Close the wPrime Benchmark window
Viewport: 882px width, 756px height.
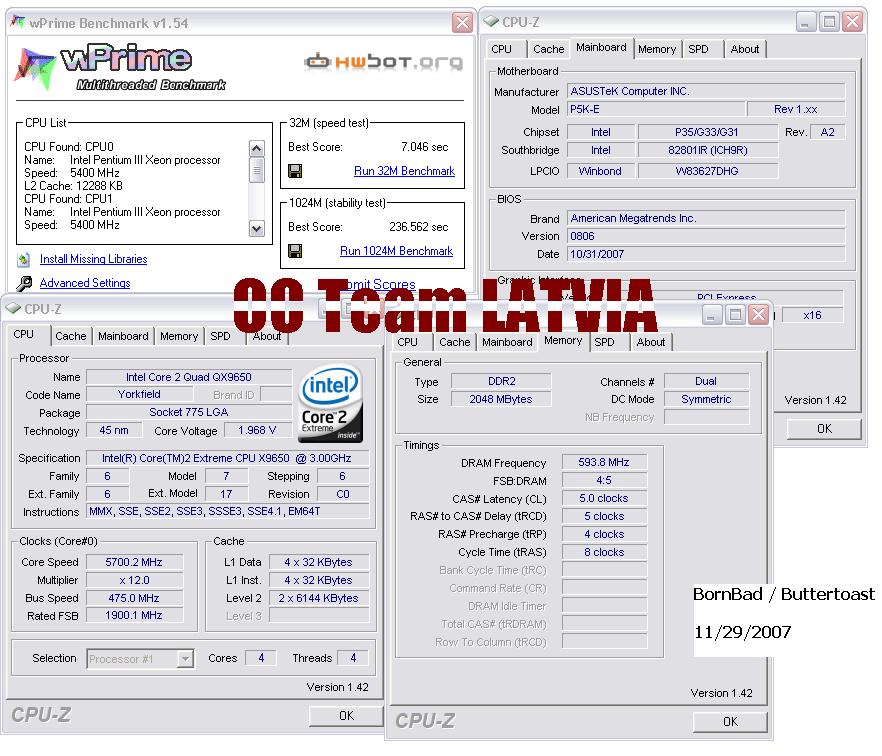coord(462,22)
